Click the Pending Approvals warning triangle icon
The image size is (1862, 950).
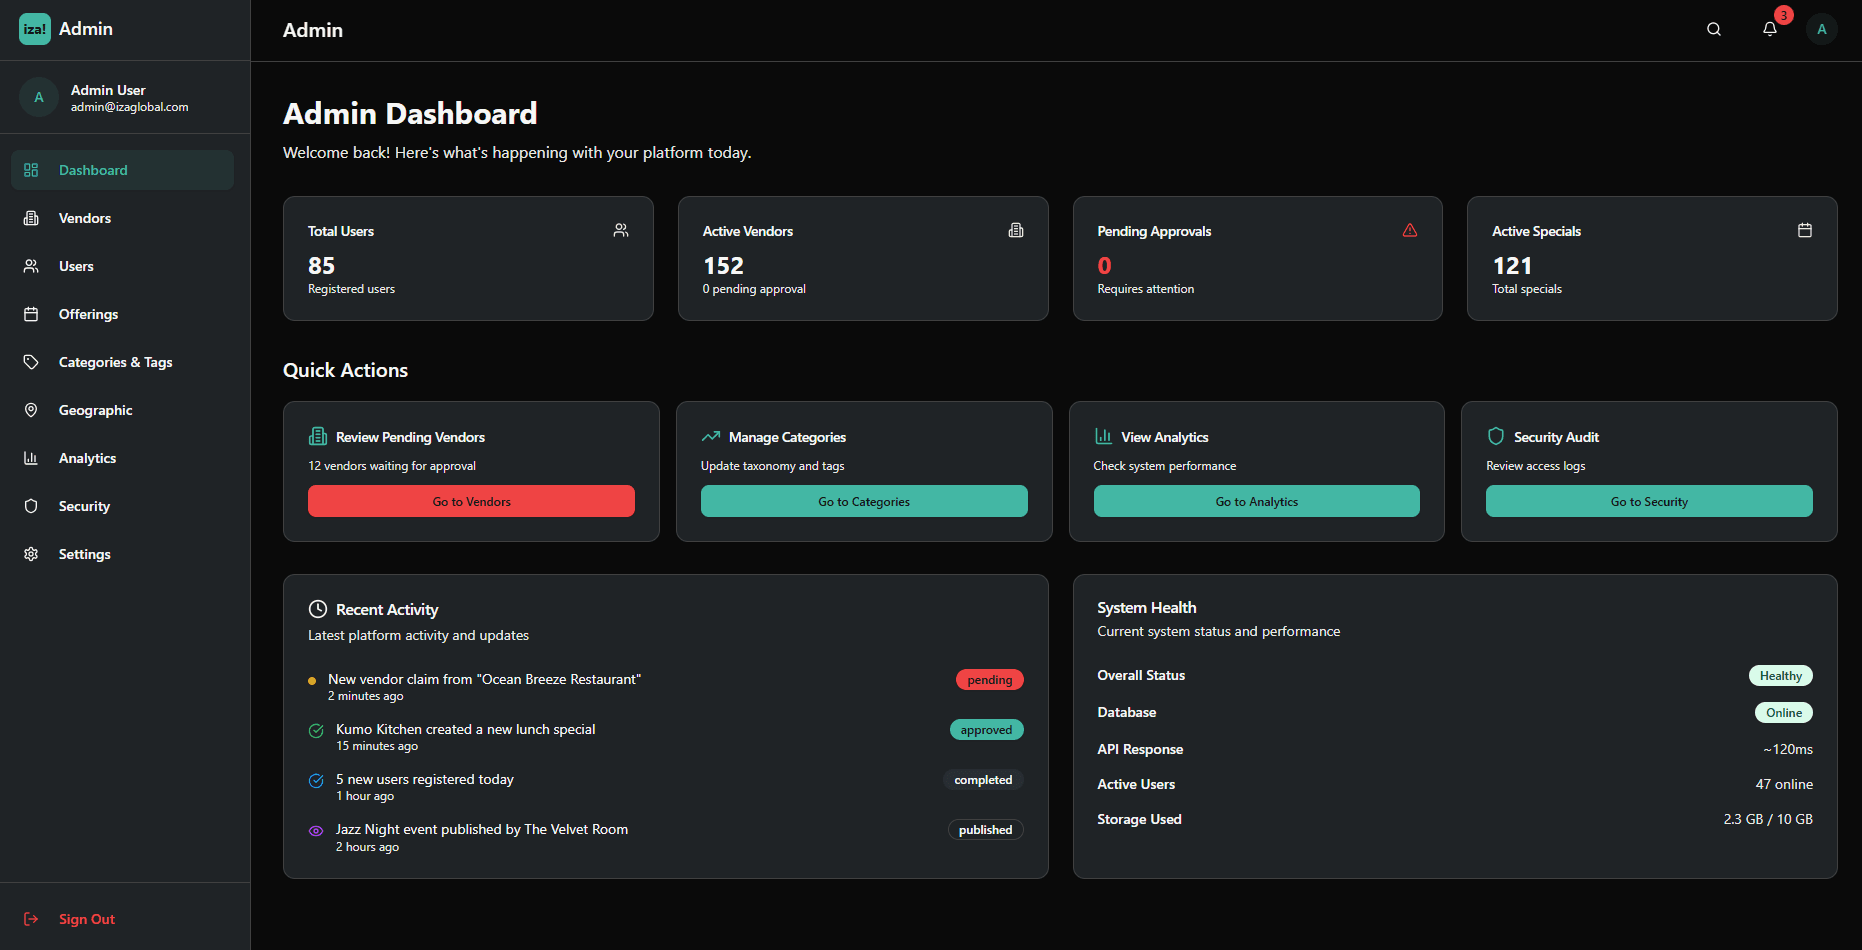click(1410, 231)
